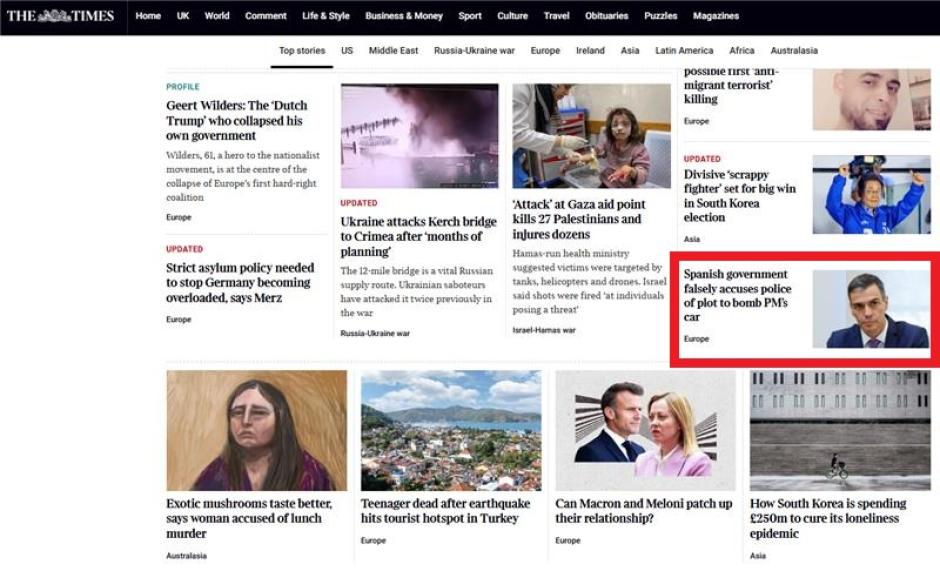The width and height of the screenshot is (940, 571).
Task: Click Europe tag under anti-migrant killing story
Action: pyautogui.click(x=696, y=121)
